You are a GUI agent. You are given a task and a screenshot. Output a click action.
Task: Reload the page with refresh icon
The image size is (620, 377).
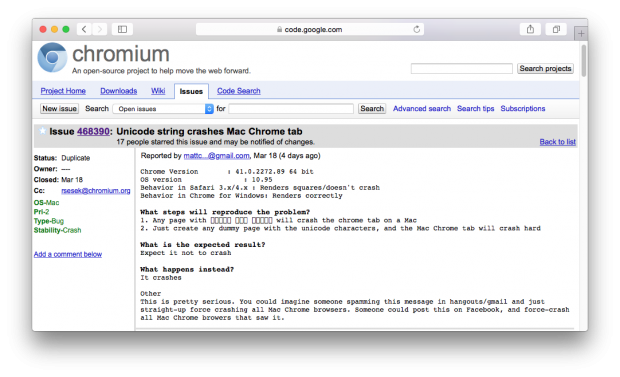(416, 29)
